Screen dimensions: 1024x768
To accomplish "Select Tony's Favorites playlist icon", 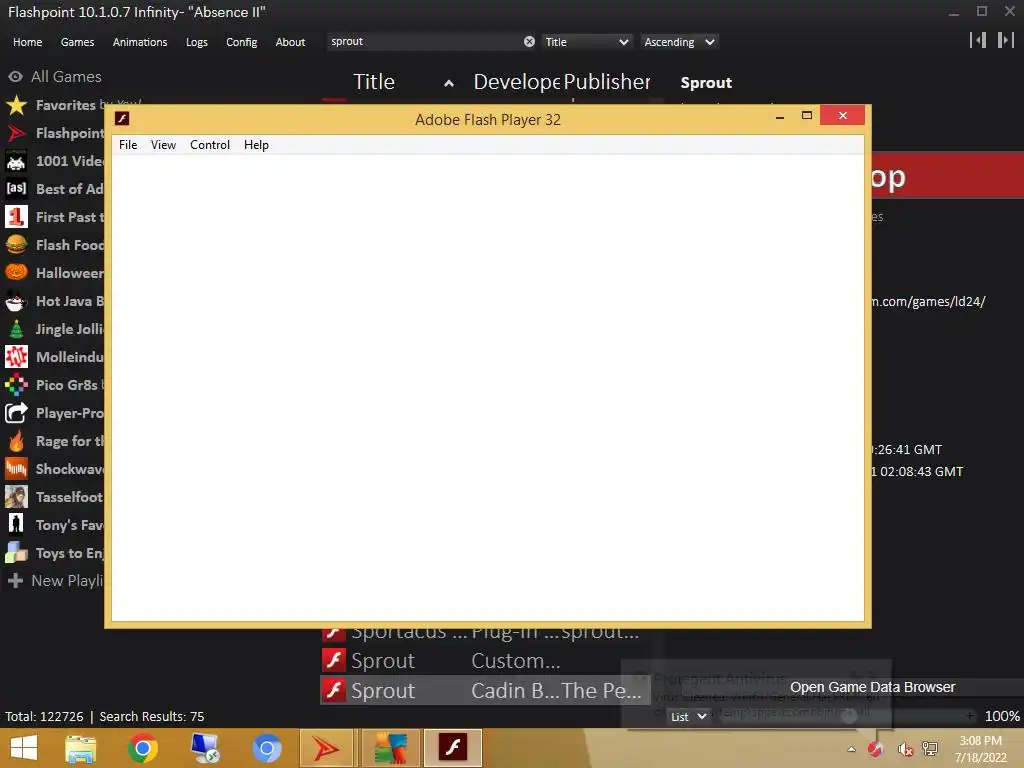I will coord(16,524).
